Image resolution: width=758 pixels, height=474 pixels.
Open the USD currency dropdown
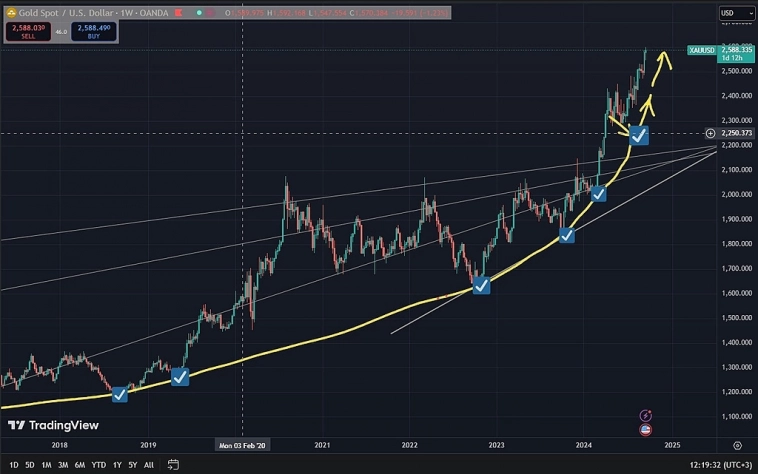click(731, 14)
